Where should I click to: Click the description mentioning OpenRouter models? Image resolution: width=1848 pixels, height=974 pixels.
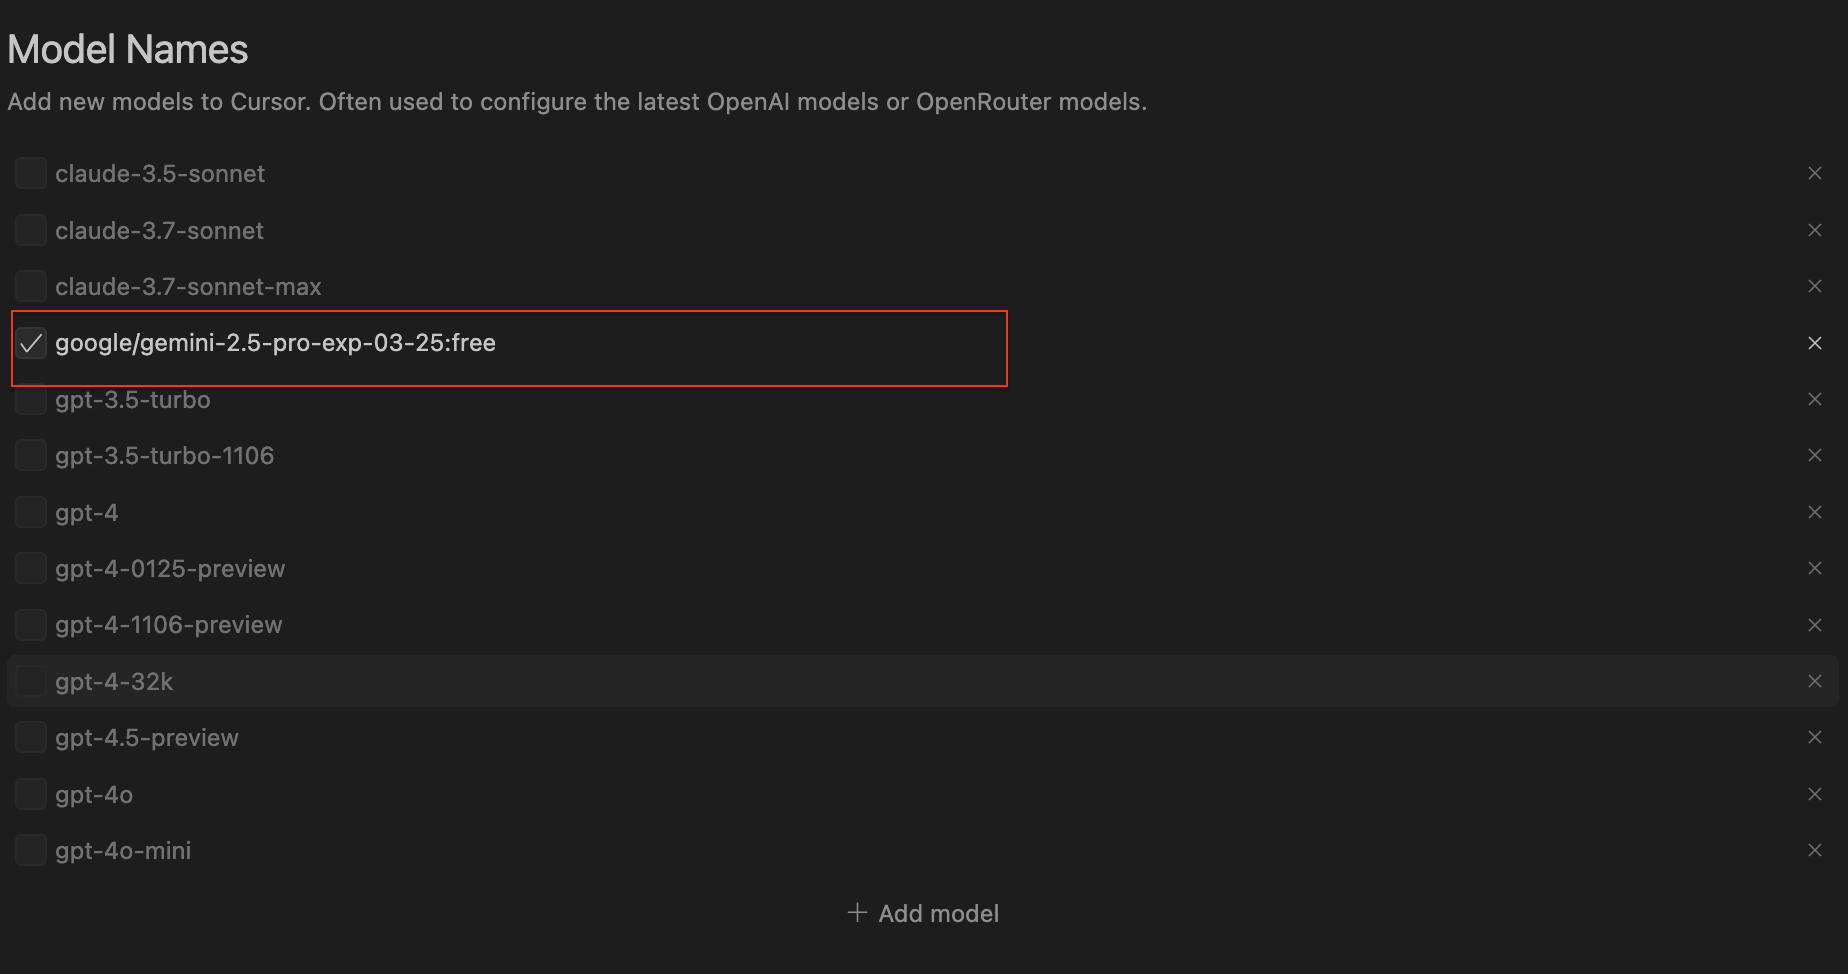(577, 102)
